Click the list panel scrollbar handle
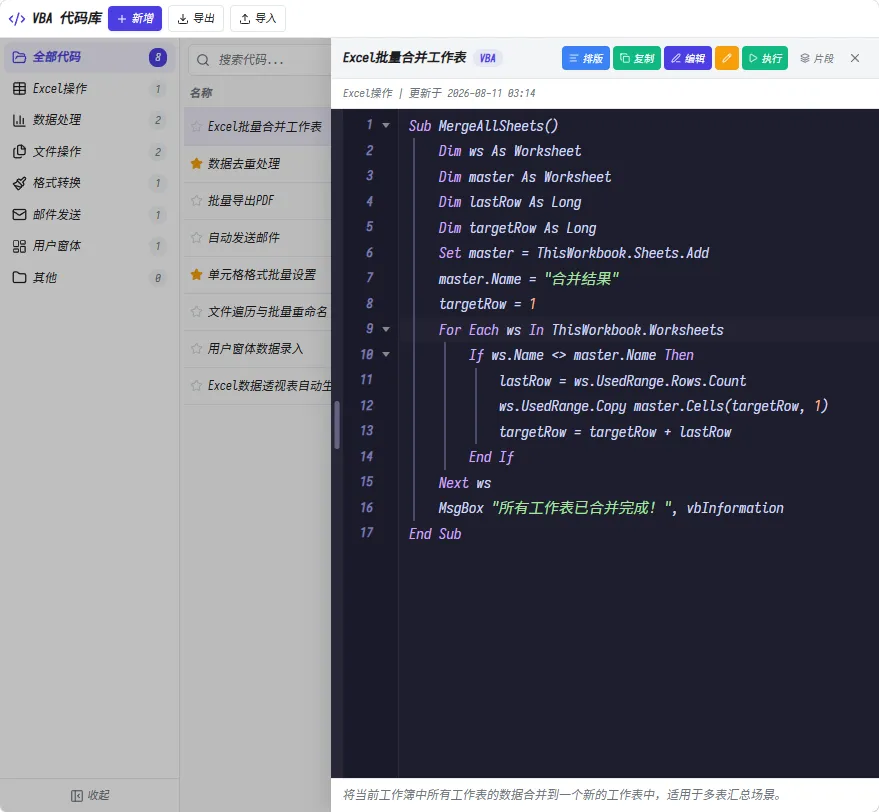 click(337, 425)
